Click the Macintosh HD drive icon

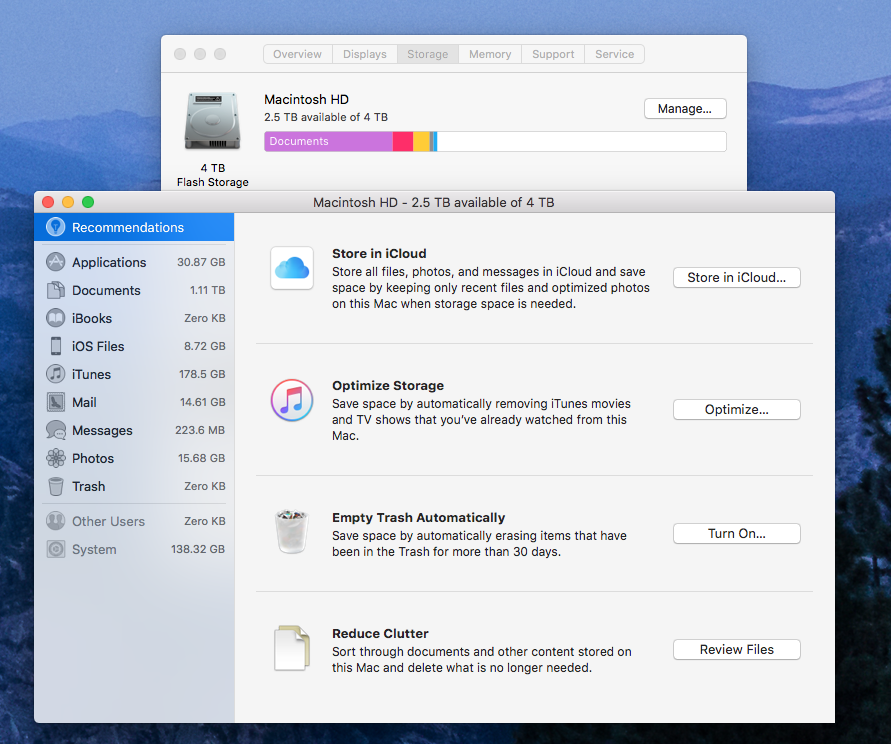213,120
